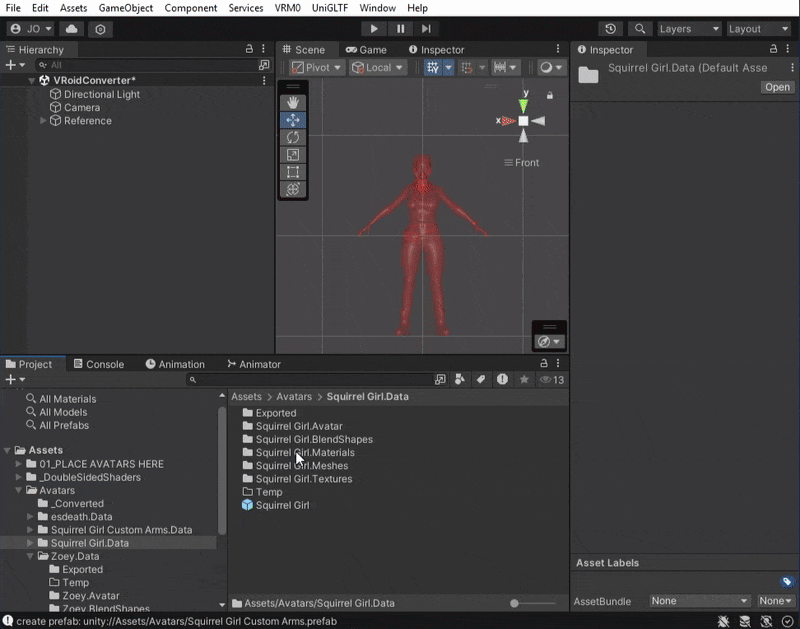Click the favorites star icon
Image resolution: width=800 pixels, height=629 pixels.
coord(524,380)
